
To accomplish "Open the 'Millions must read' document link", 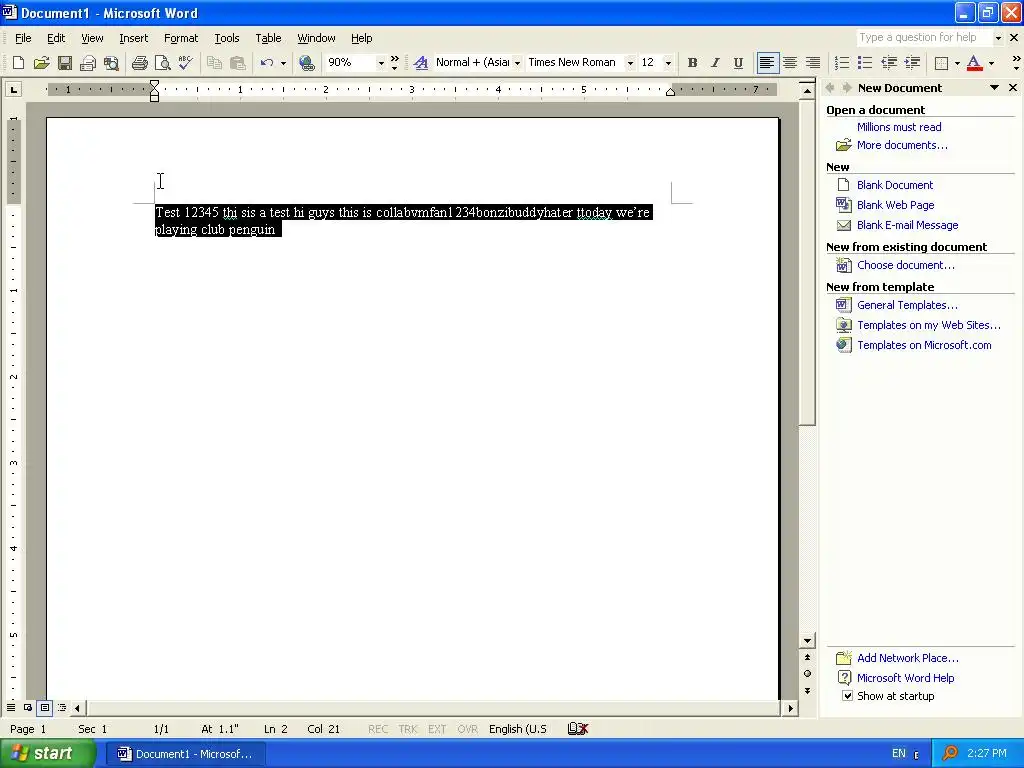I will tap(899, 127).
